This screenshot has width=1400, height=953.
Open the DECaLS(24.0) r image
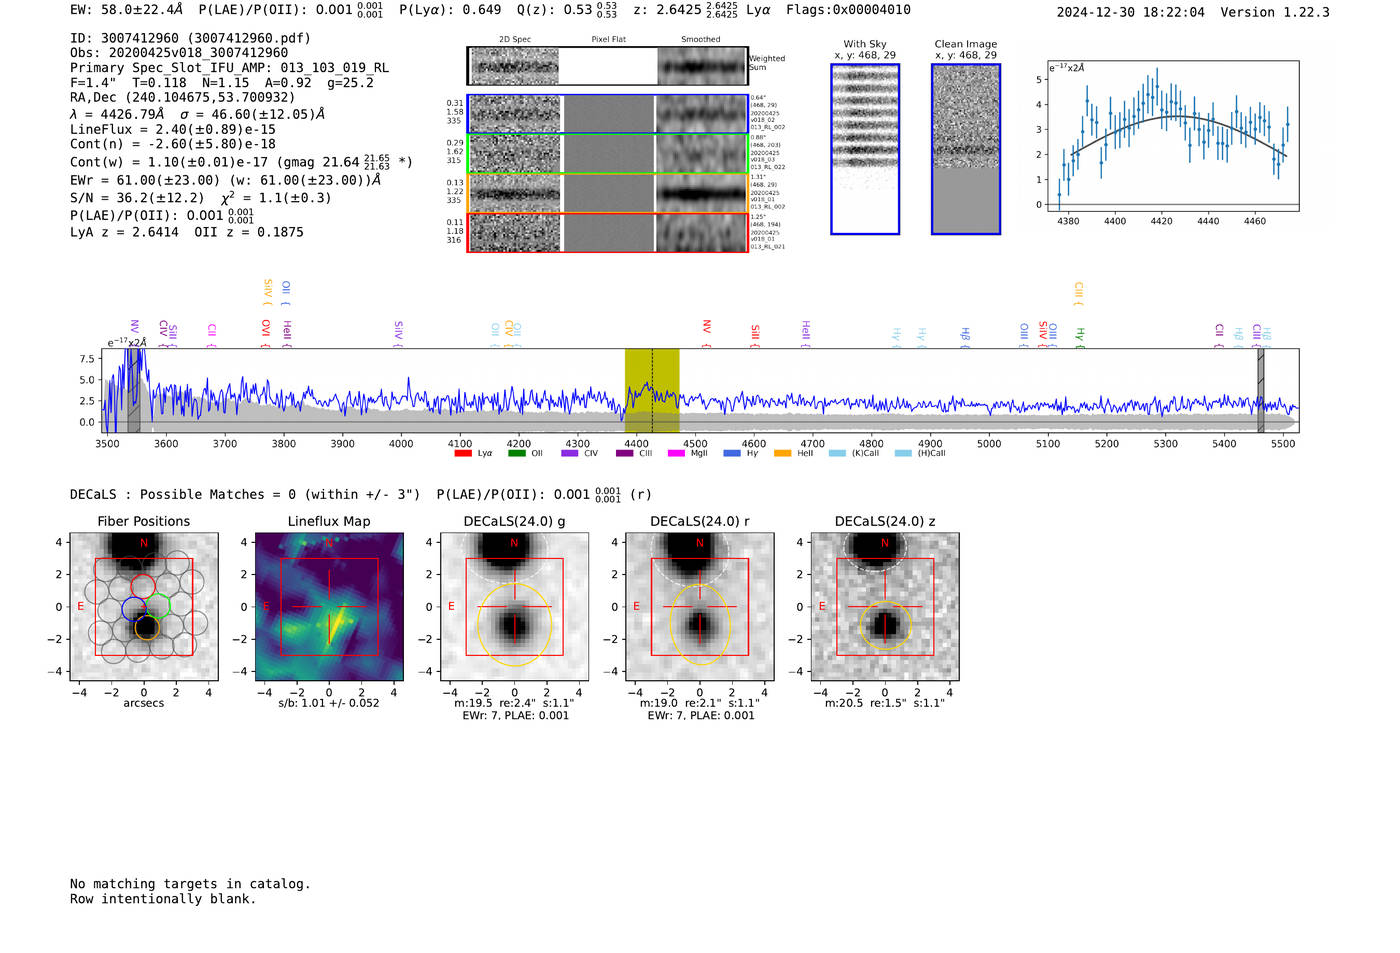700,606
